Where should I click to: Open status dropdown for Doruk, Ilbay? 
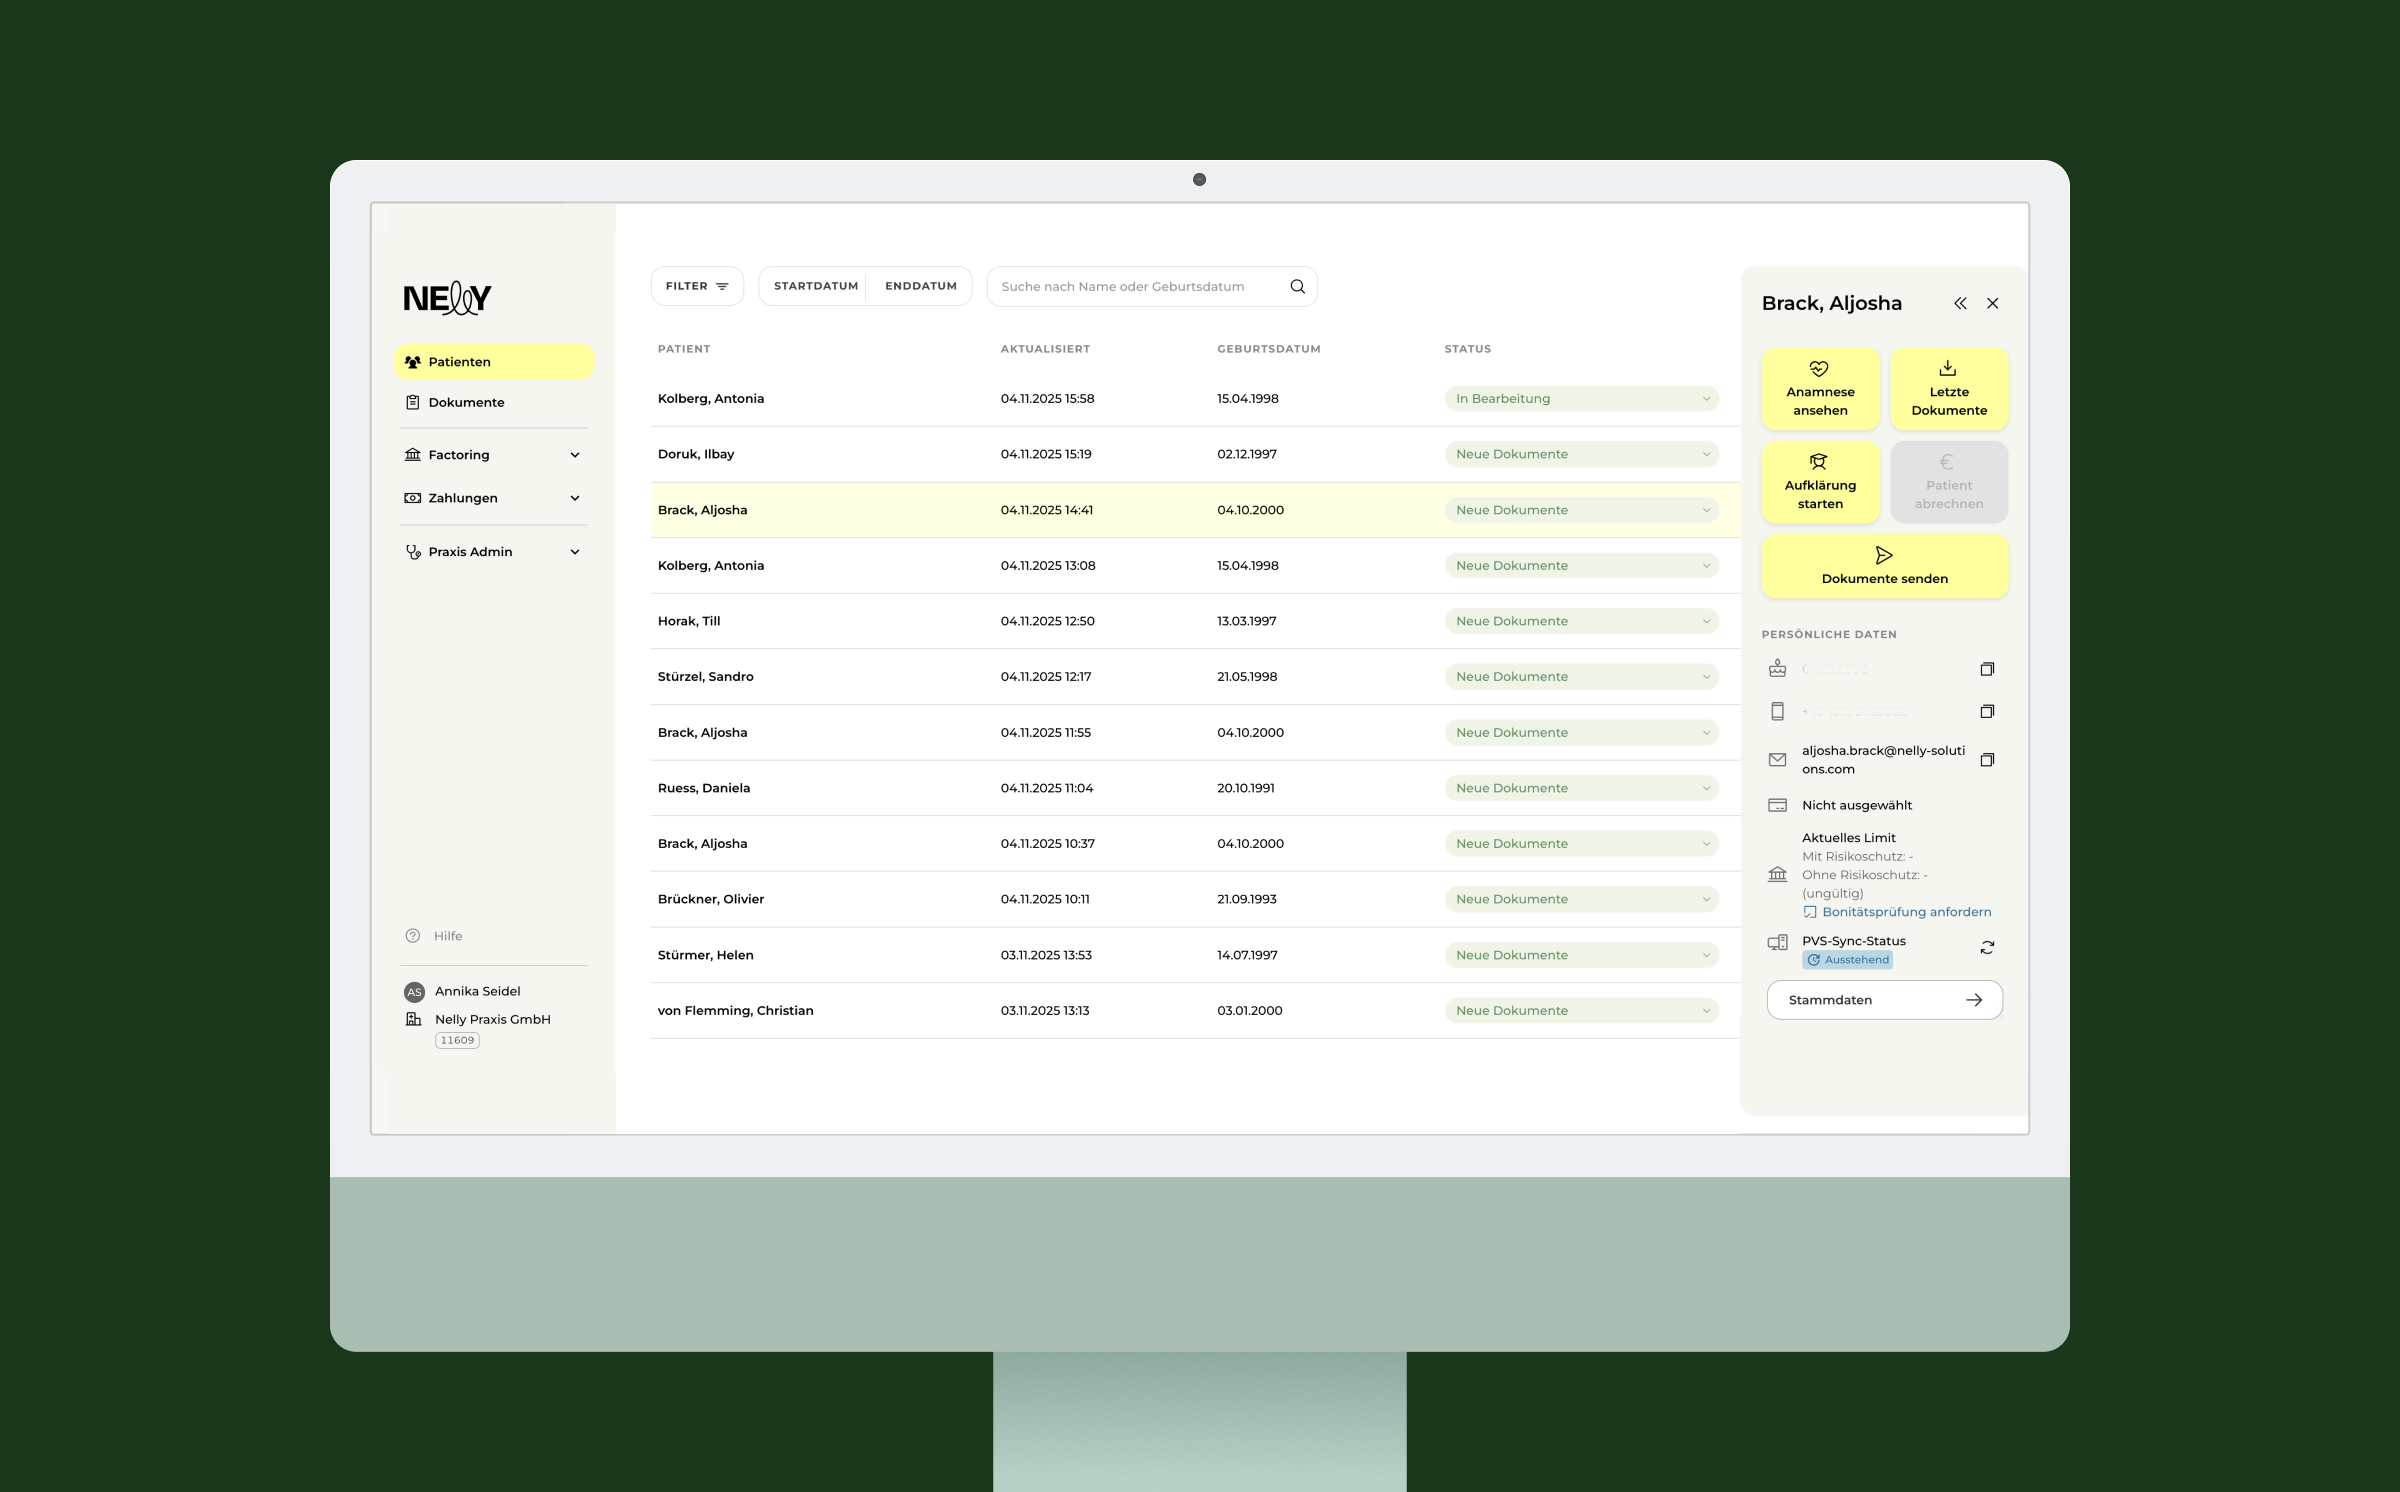(1581, 454)
